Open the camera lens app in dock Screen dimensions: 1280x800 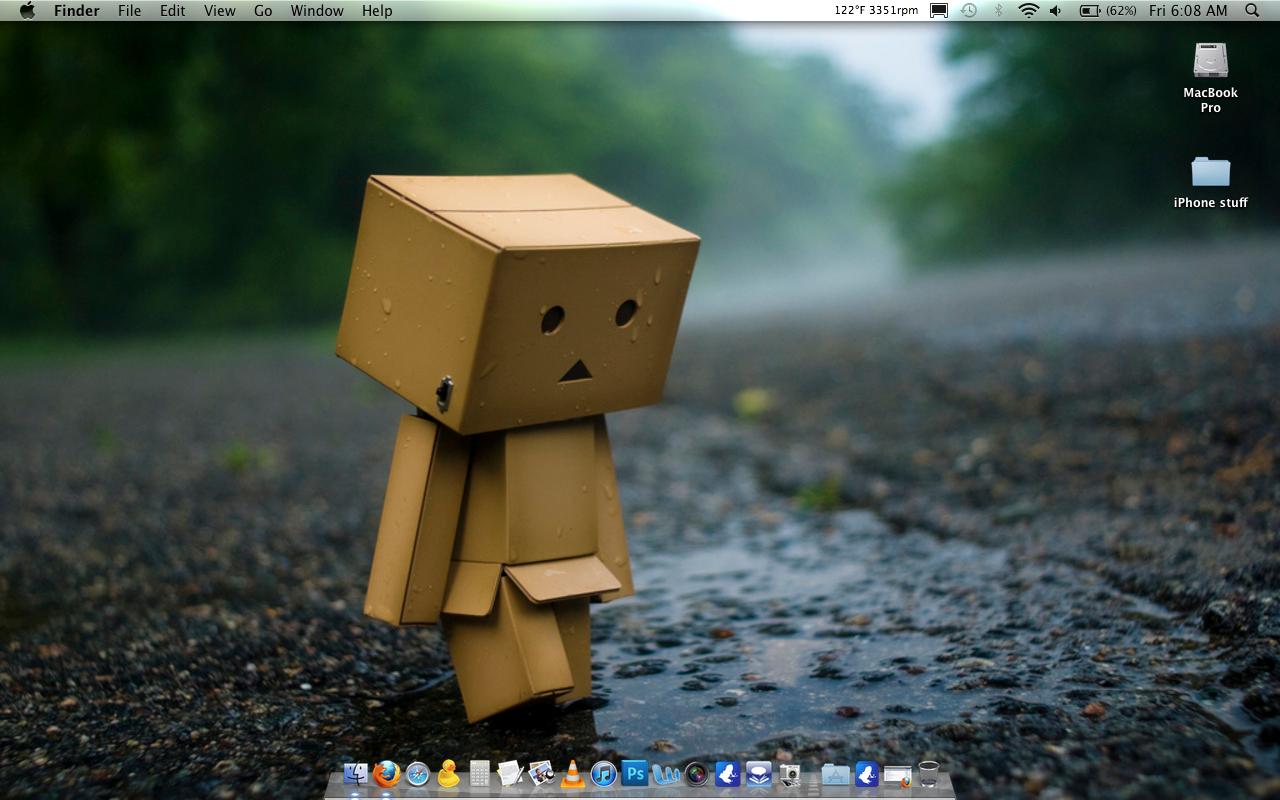pos(696,774)
